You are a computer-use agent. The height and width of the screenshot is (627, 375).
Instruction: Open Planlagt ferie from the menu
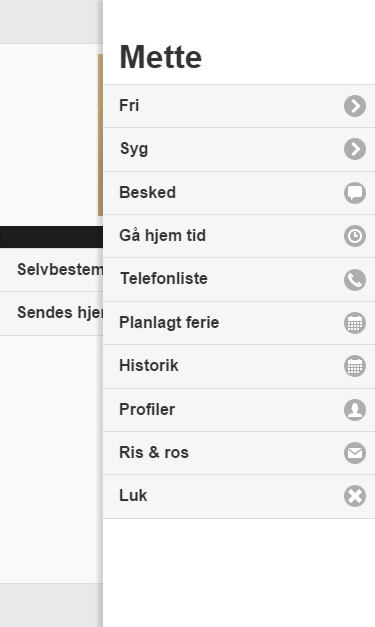point(239,323)
